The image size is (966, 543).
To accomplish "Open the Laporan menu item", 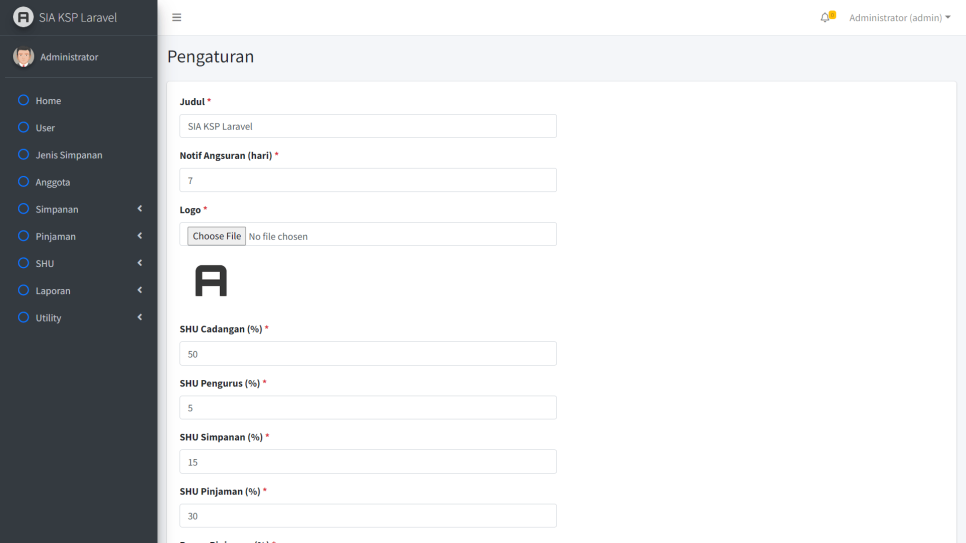I will pos(78,290).
